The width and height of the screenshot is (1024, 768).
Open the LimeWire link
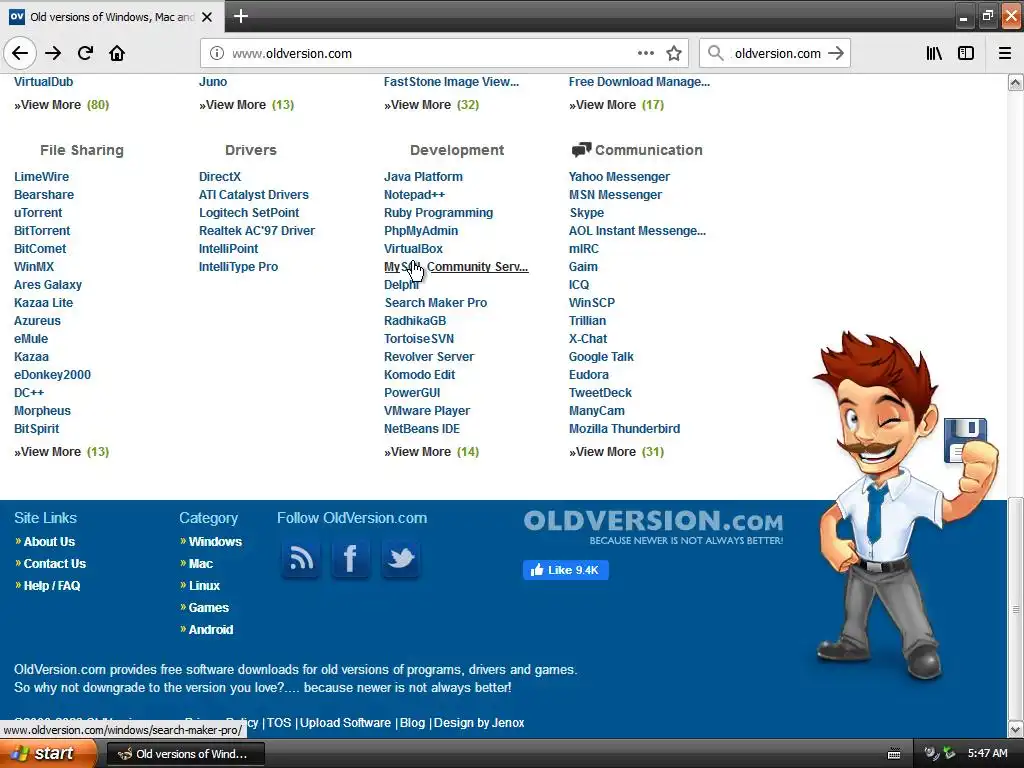[41, 177]
